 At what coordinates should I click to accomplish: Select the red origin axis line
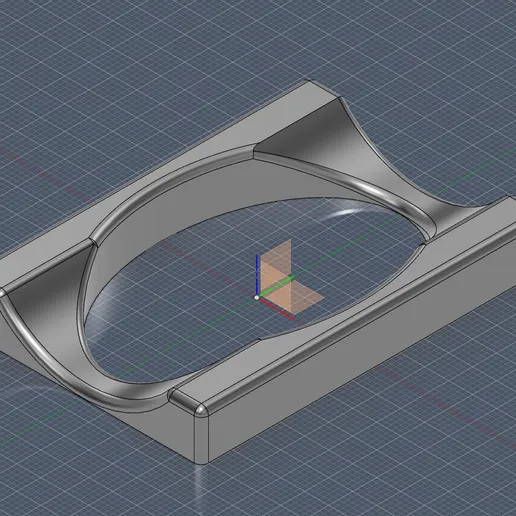[x=276, y=309]
